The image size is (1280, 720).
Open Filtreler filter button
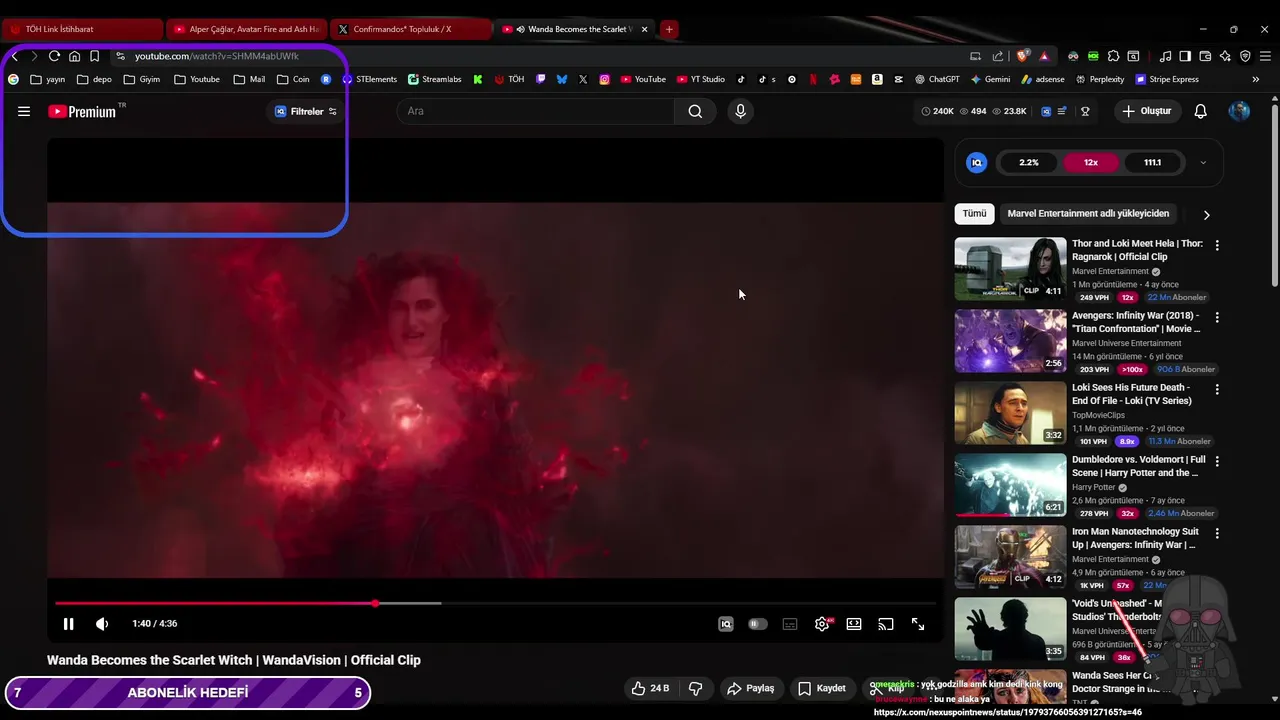tap(306, 111)
